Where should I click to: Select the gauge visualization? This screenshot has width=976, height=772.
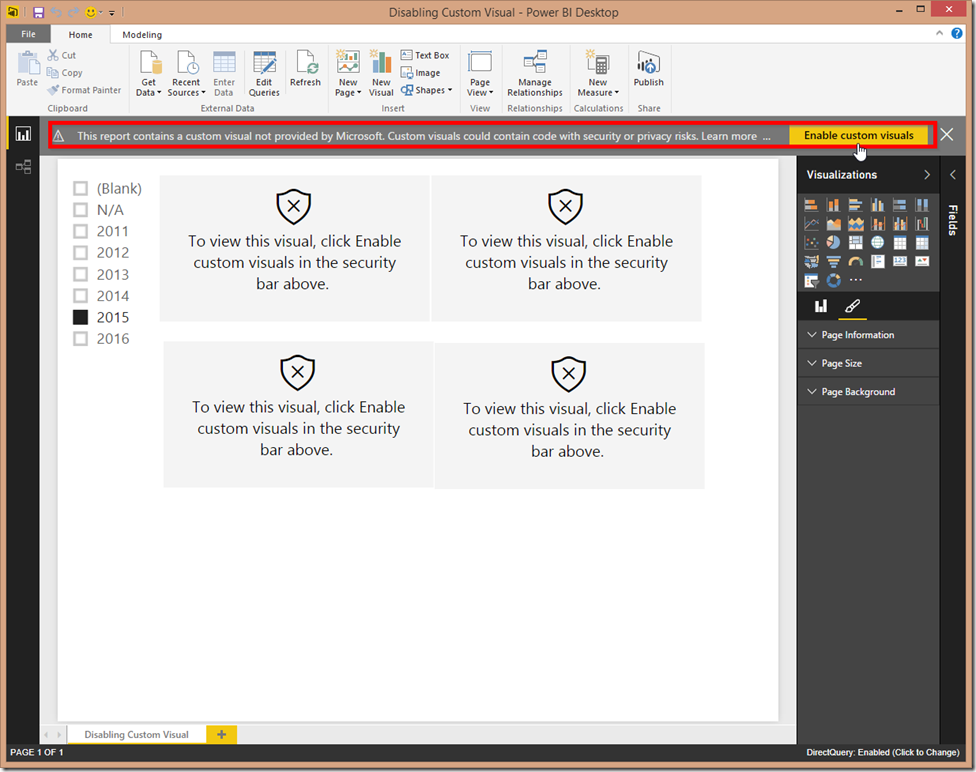point(856,261)
